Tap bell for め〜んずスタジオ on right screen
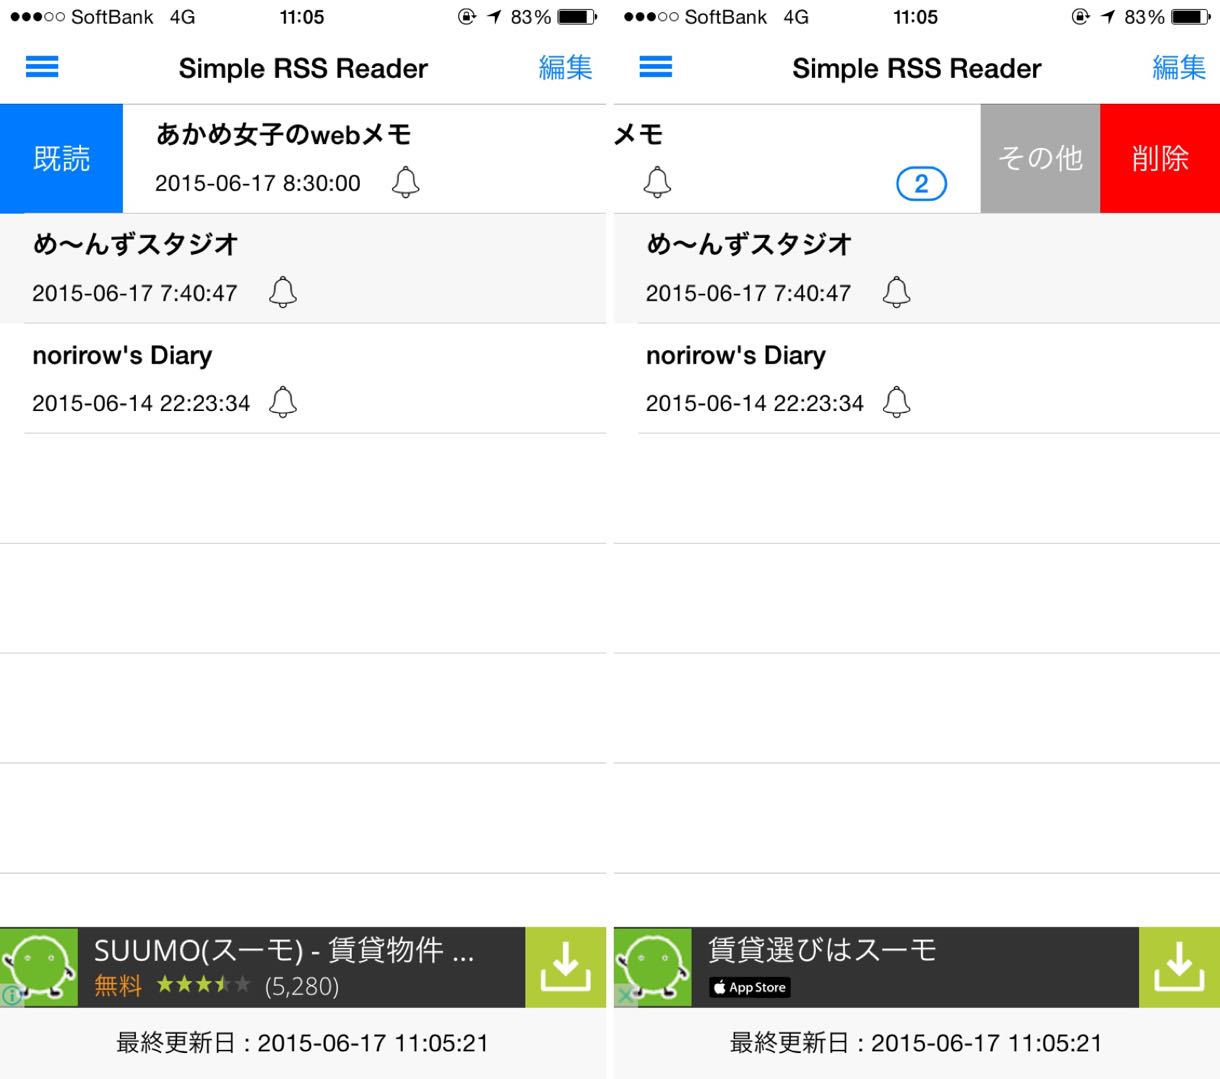Viewport: 1220px width, 1079px height. (896, 292)
